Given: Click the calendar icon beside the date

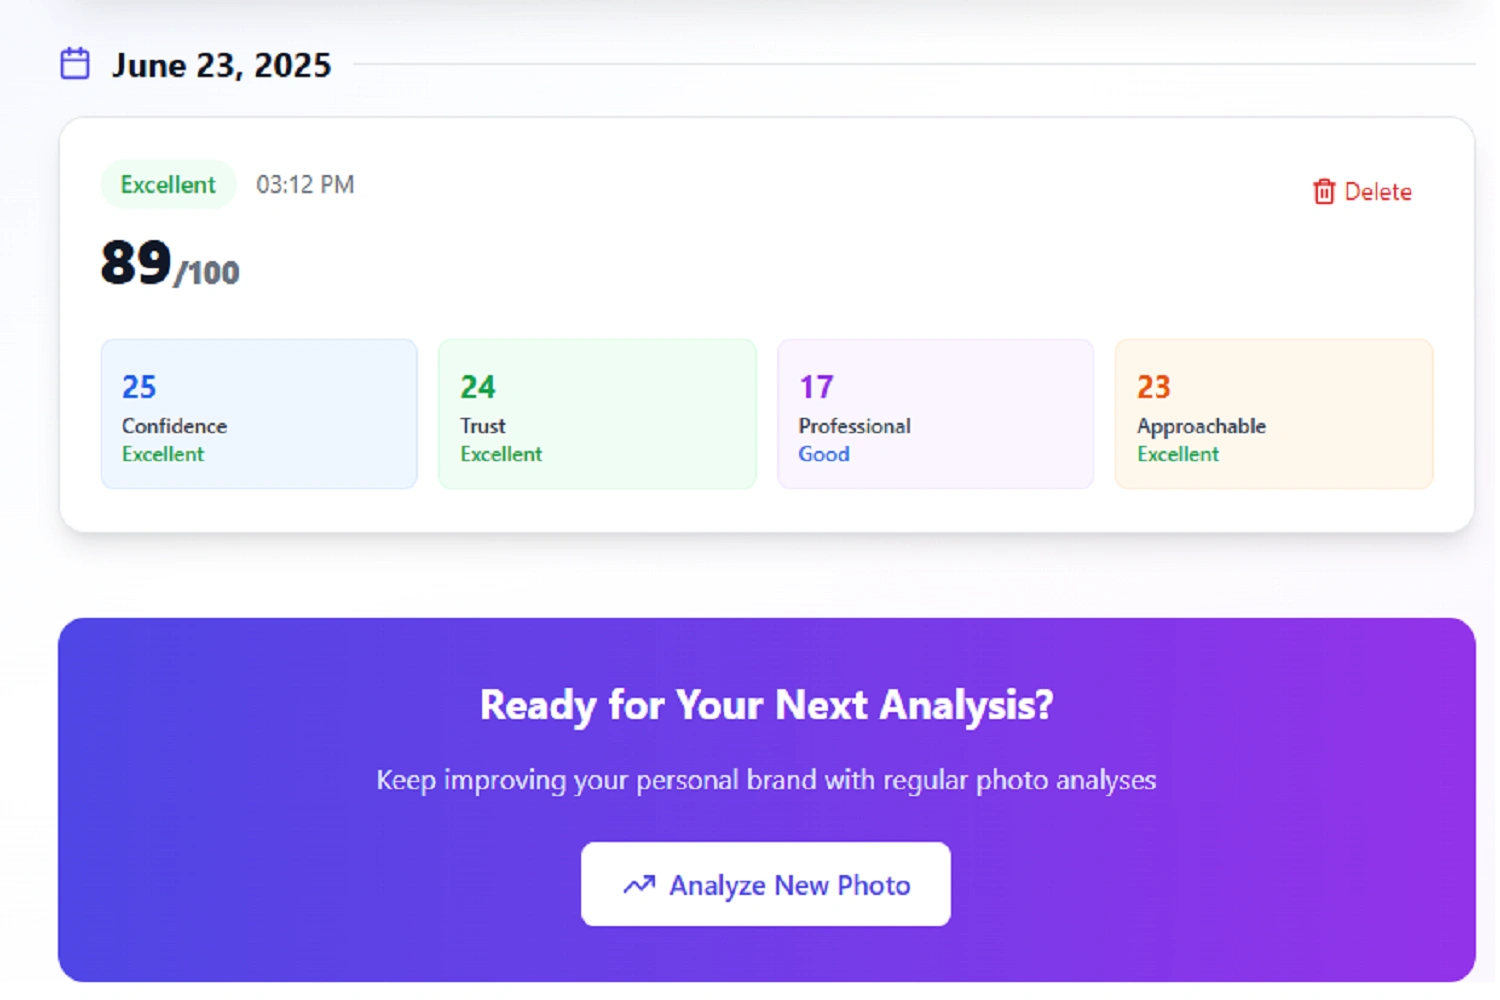Looking at the screenshot, I should pyautogui.click(x=75, y=64).
